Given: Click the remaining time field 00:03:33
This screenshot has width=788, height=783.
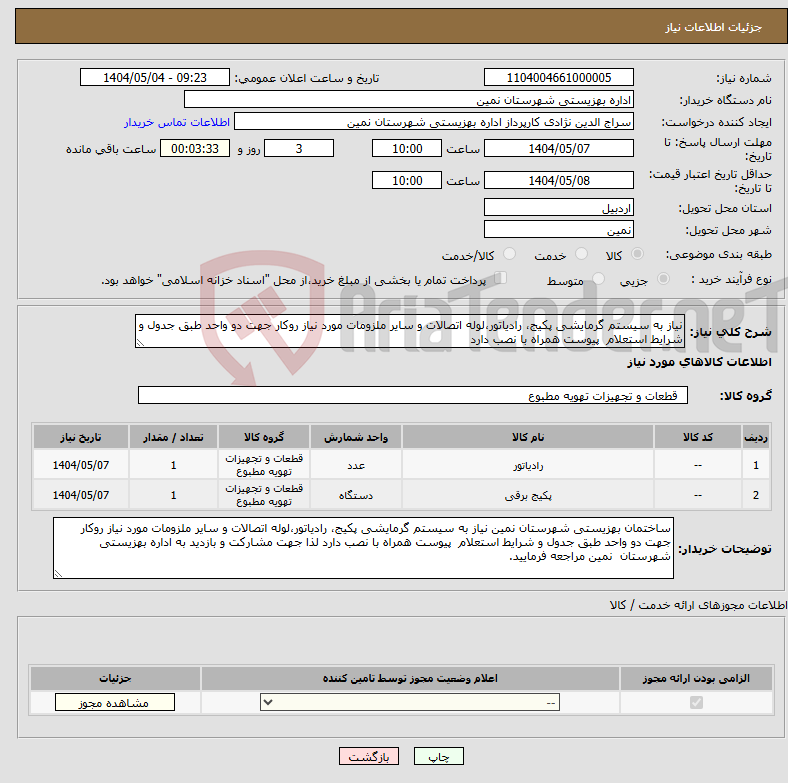Looking at the screenshot, I should [x=195, y=148].
